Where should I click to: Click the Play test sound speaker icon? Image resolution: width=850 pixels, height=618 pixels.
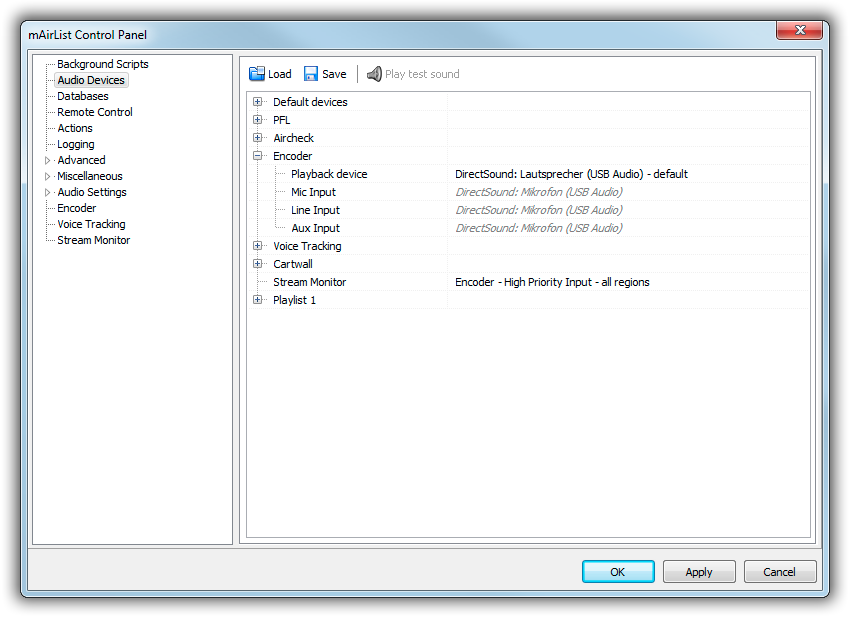(x=374, y=74)
